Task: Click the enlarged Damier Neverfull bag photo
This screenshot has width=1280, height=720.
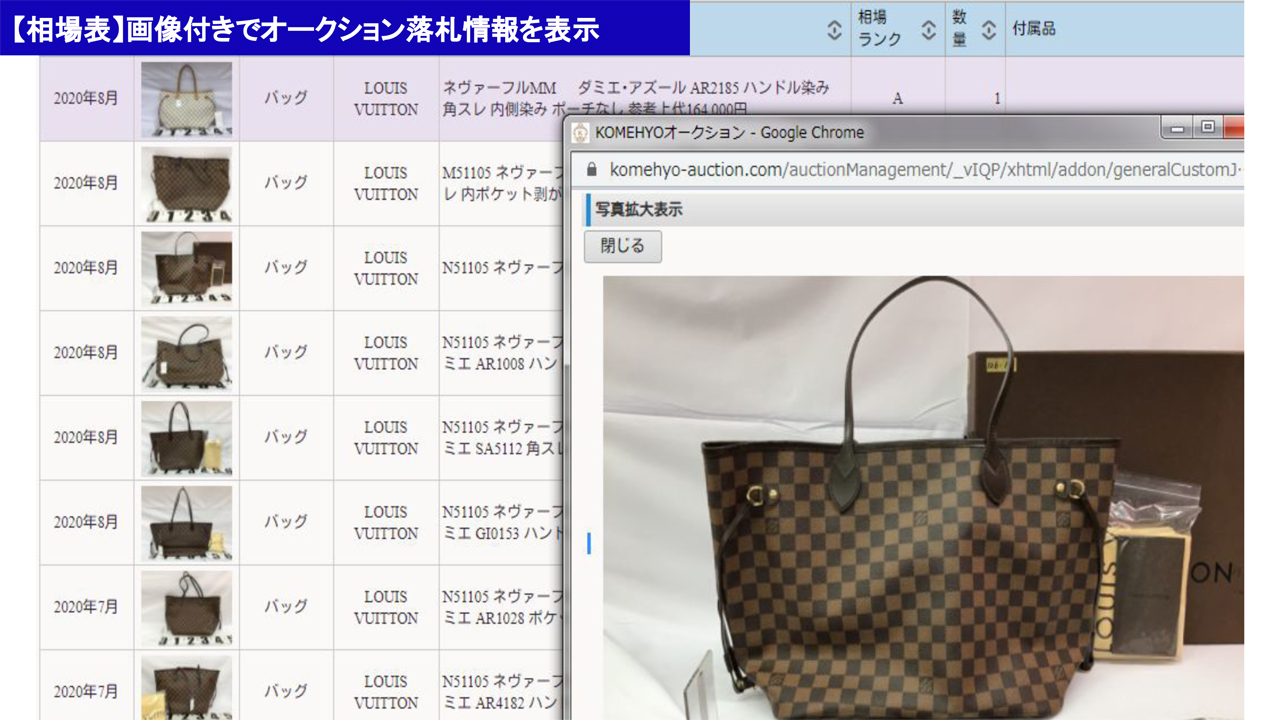Action: [x=923, y=498]
